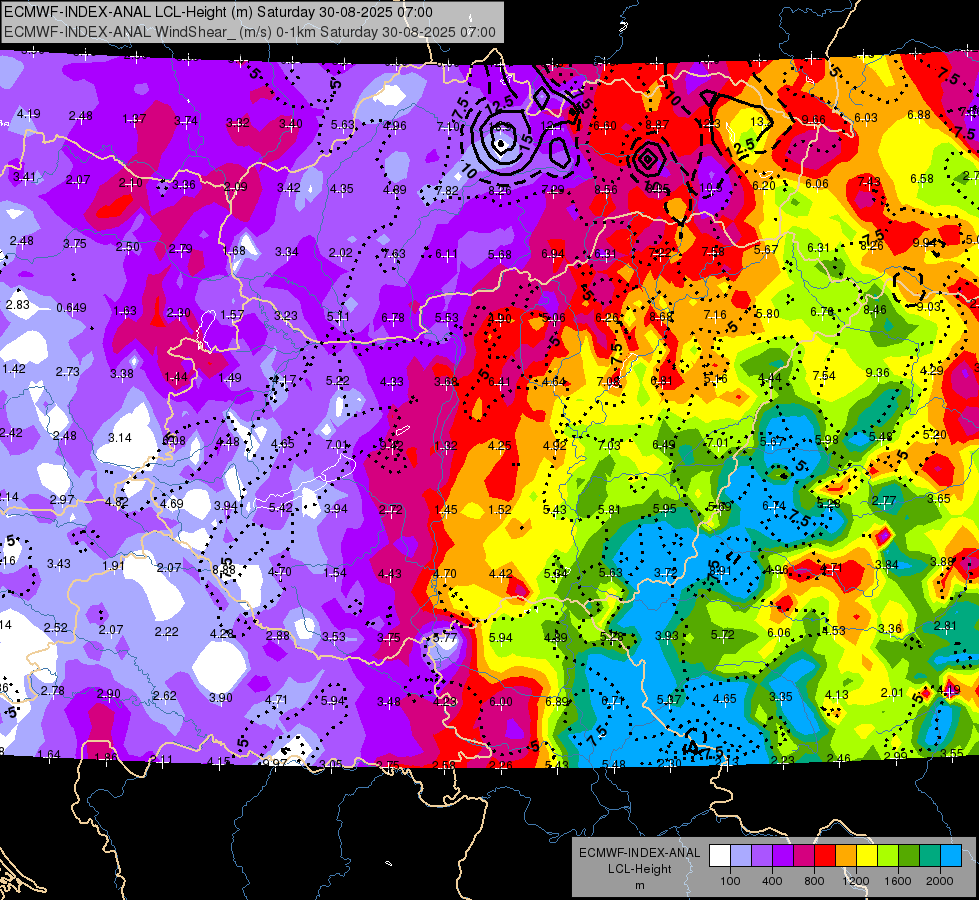Click the map value 1.52

coord(500,510)
